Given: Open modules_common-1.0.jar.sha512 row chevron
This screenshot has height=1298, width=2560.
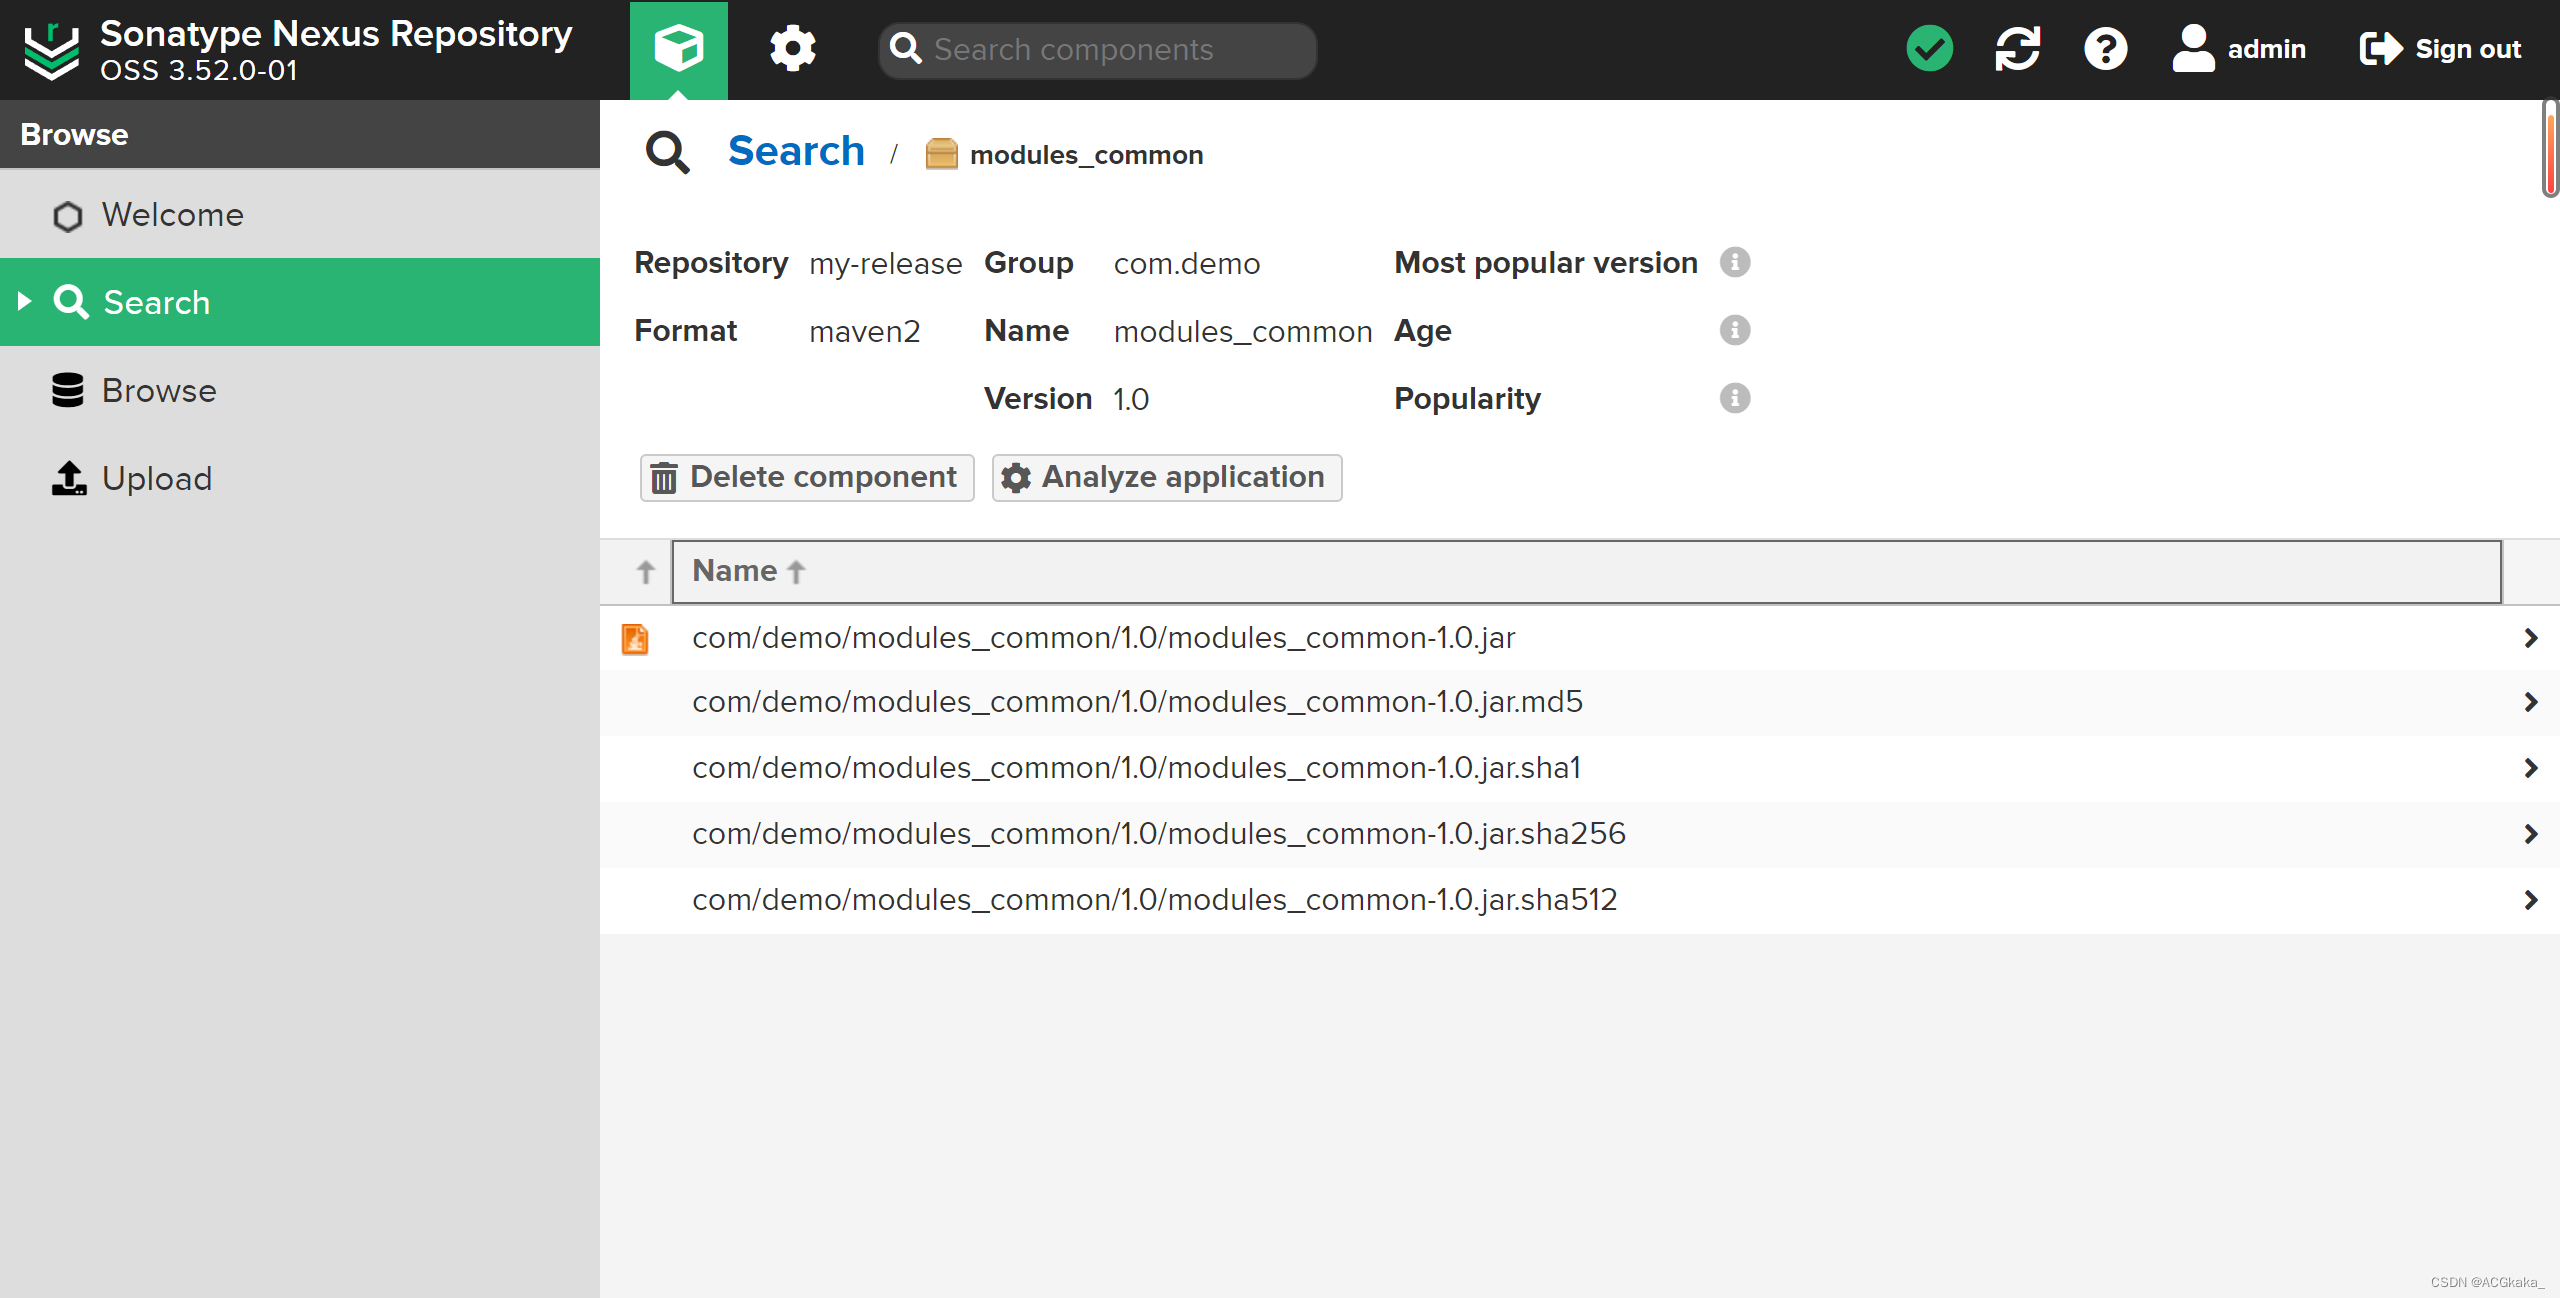Looking at the screenshot, I should (2530, 900).
